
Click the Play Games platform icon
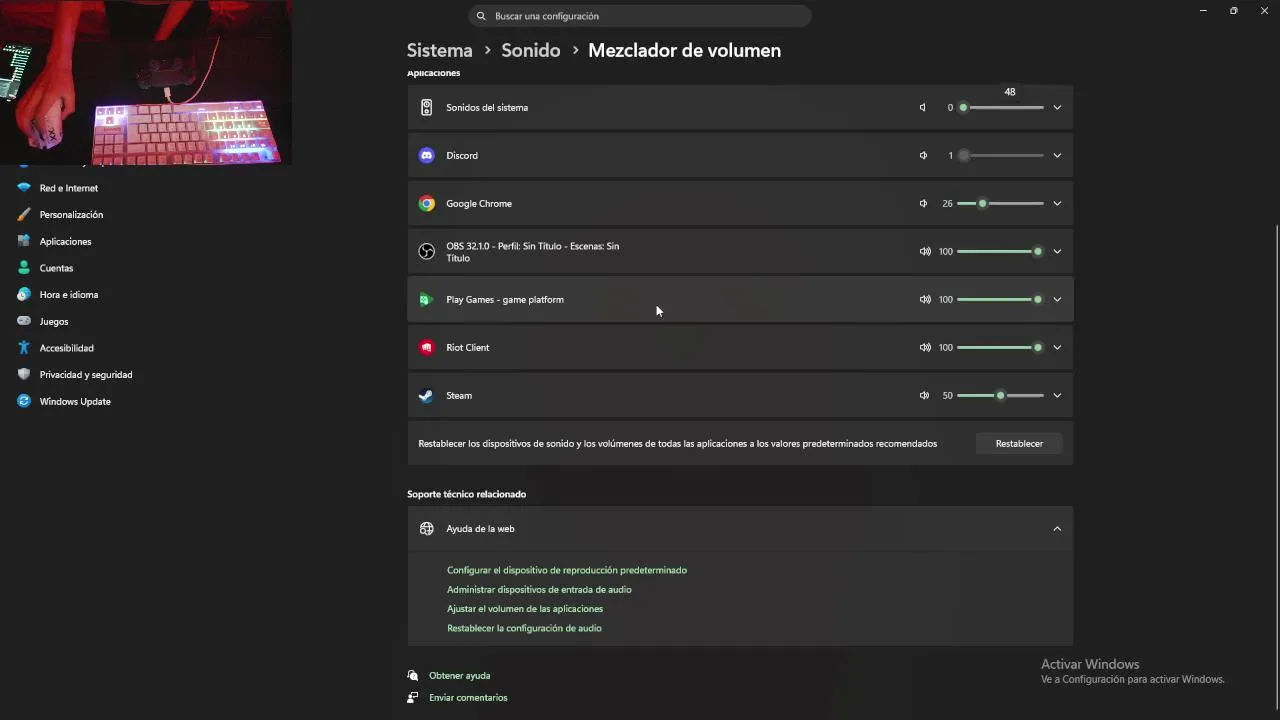coord(427,300)
